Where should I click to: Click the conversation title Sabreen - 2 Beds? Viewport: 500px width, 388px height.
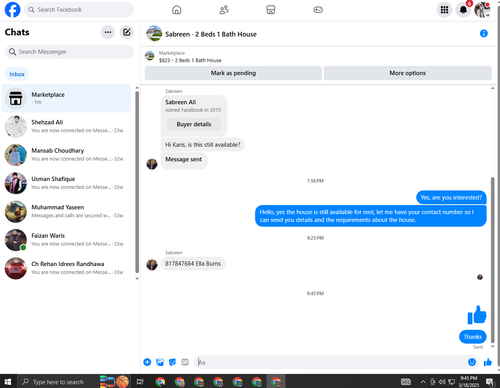click(211, 34)
